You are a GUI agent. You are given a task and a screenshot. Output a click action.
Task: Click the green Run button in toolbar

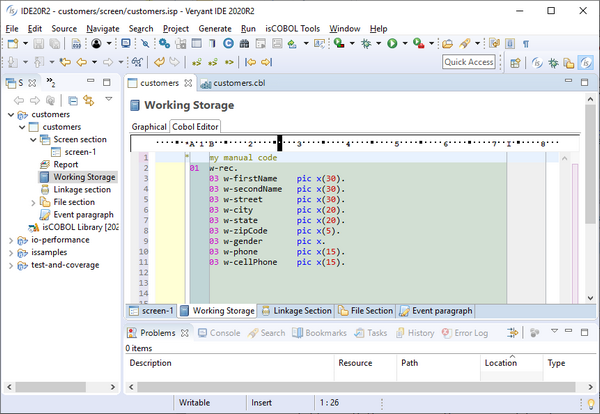(392, 44)
